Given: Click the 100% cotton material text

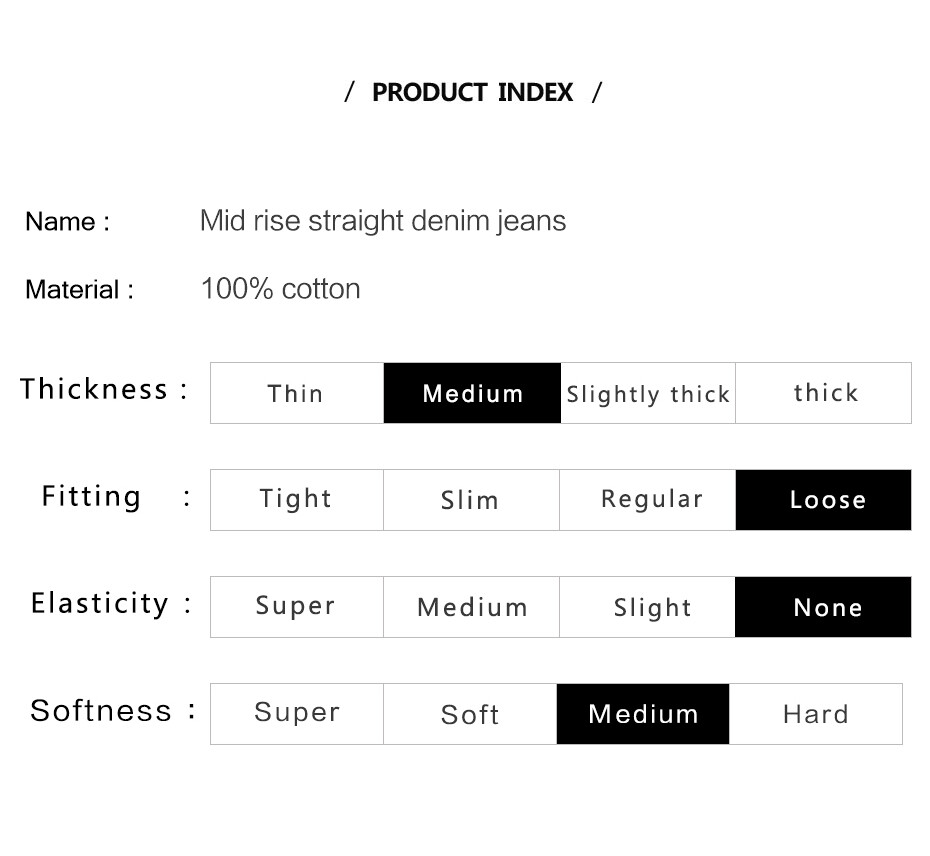Looking at the screenshot, I should 281,289.
